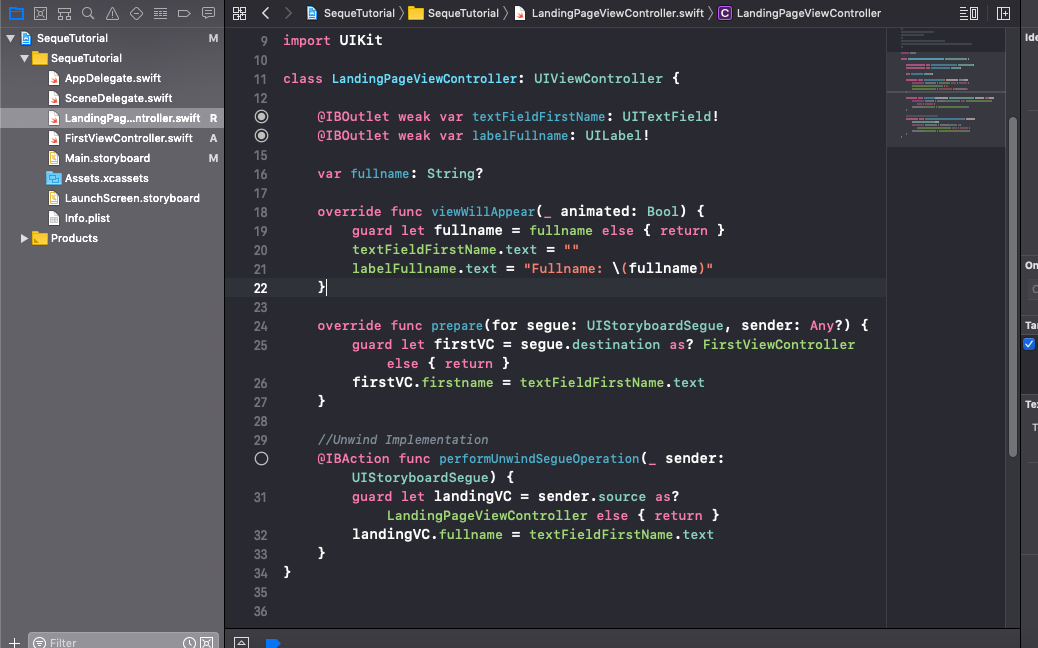Select the Source Control navigator
1038x648 pixels.
point(40,13)
